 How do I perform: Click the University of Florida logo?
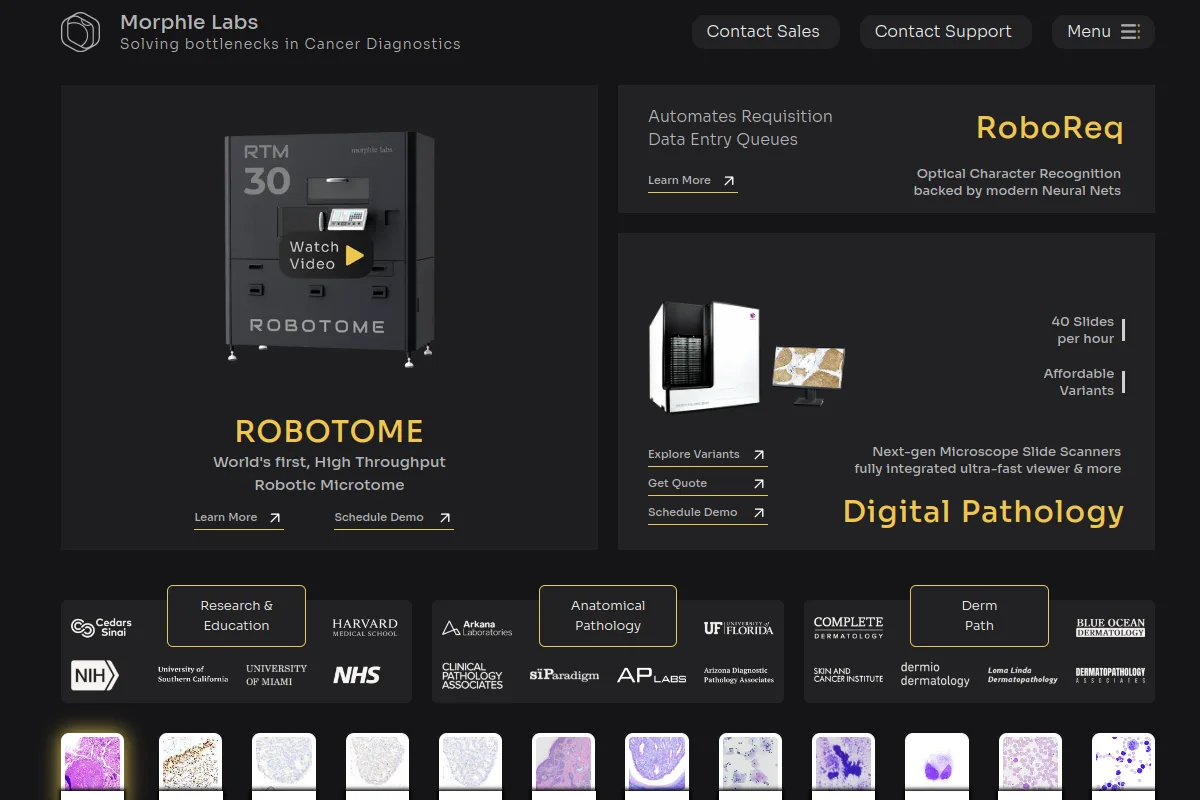738,628
